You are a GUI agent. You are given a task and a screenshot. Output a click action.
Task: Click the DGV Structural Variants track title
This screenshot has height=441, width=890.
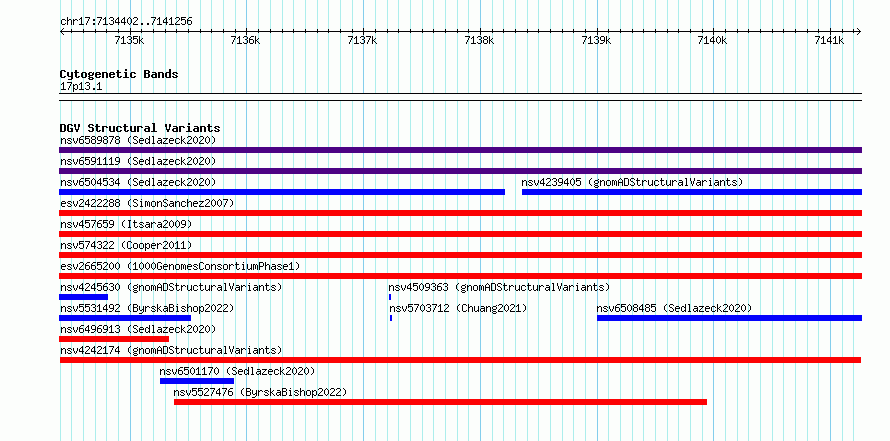[x=140, y=128]
